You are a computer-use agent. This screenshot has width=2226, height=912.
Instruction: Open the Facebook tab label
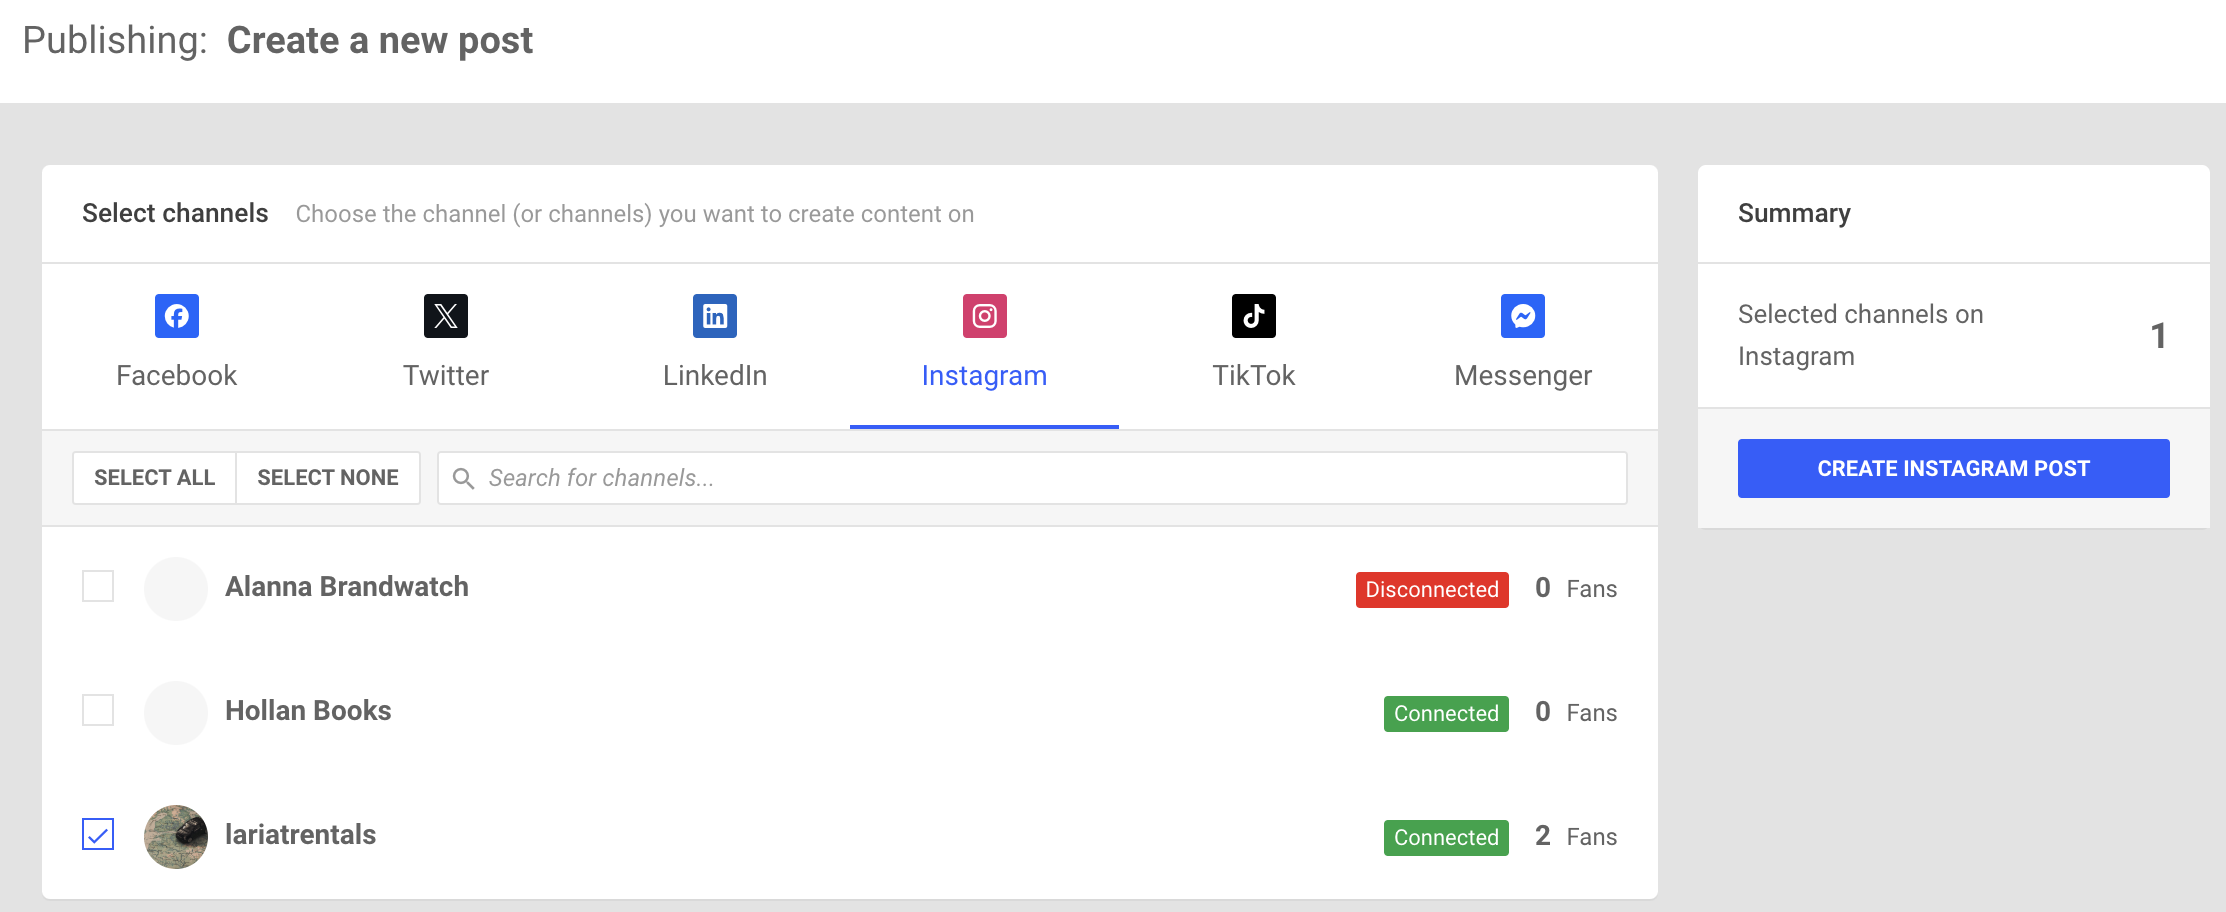pos(177,376)
